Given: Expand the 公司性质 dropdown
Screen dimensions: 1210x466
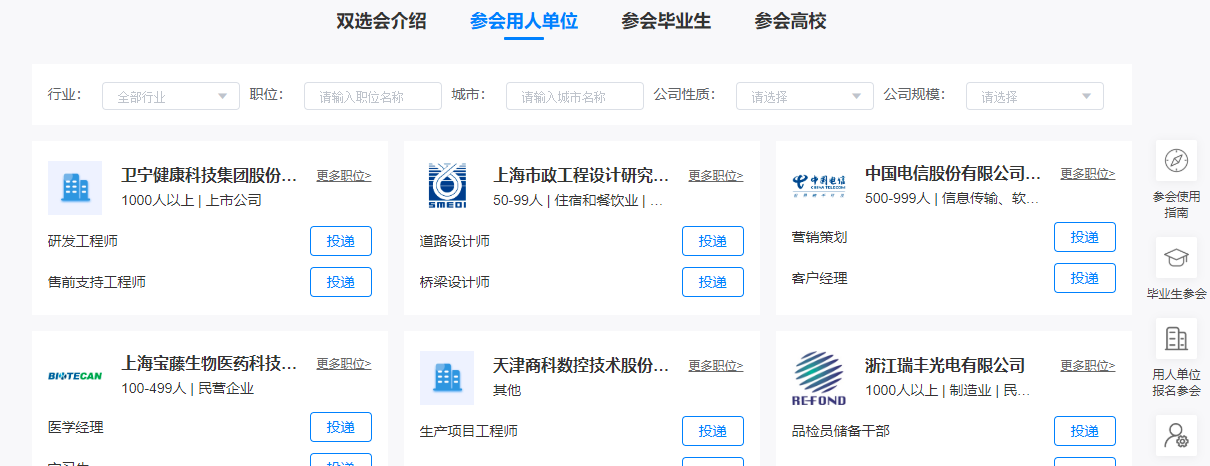Looking at the screenshot, I should click(805, 96).
